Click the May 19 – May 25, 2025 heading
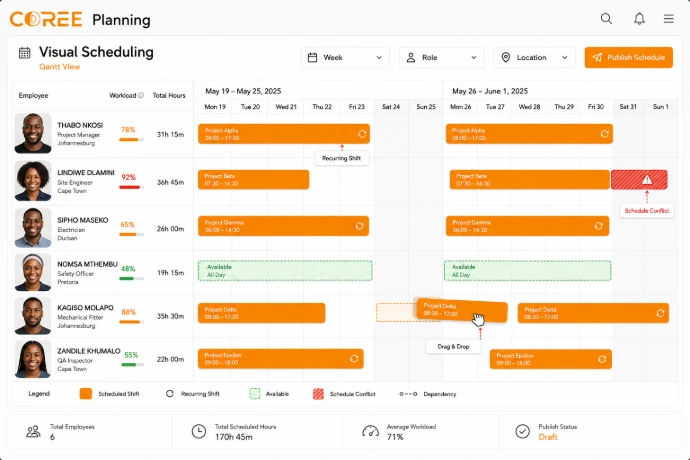 tap(243, 91)
